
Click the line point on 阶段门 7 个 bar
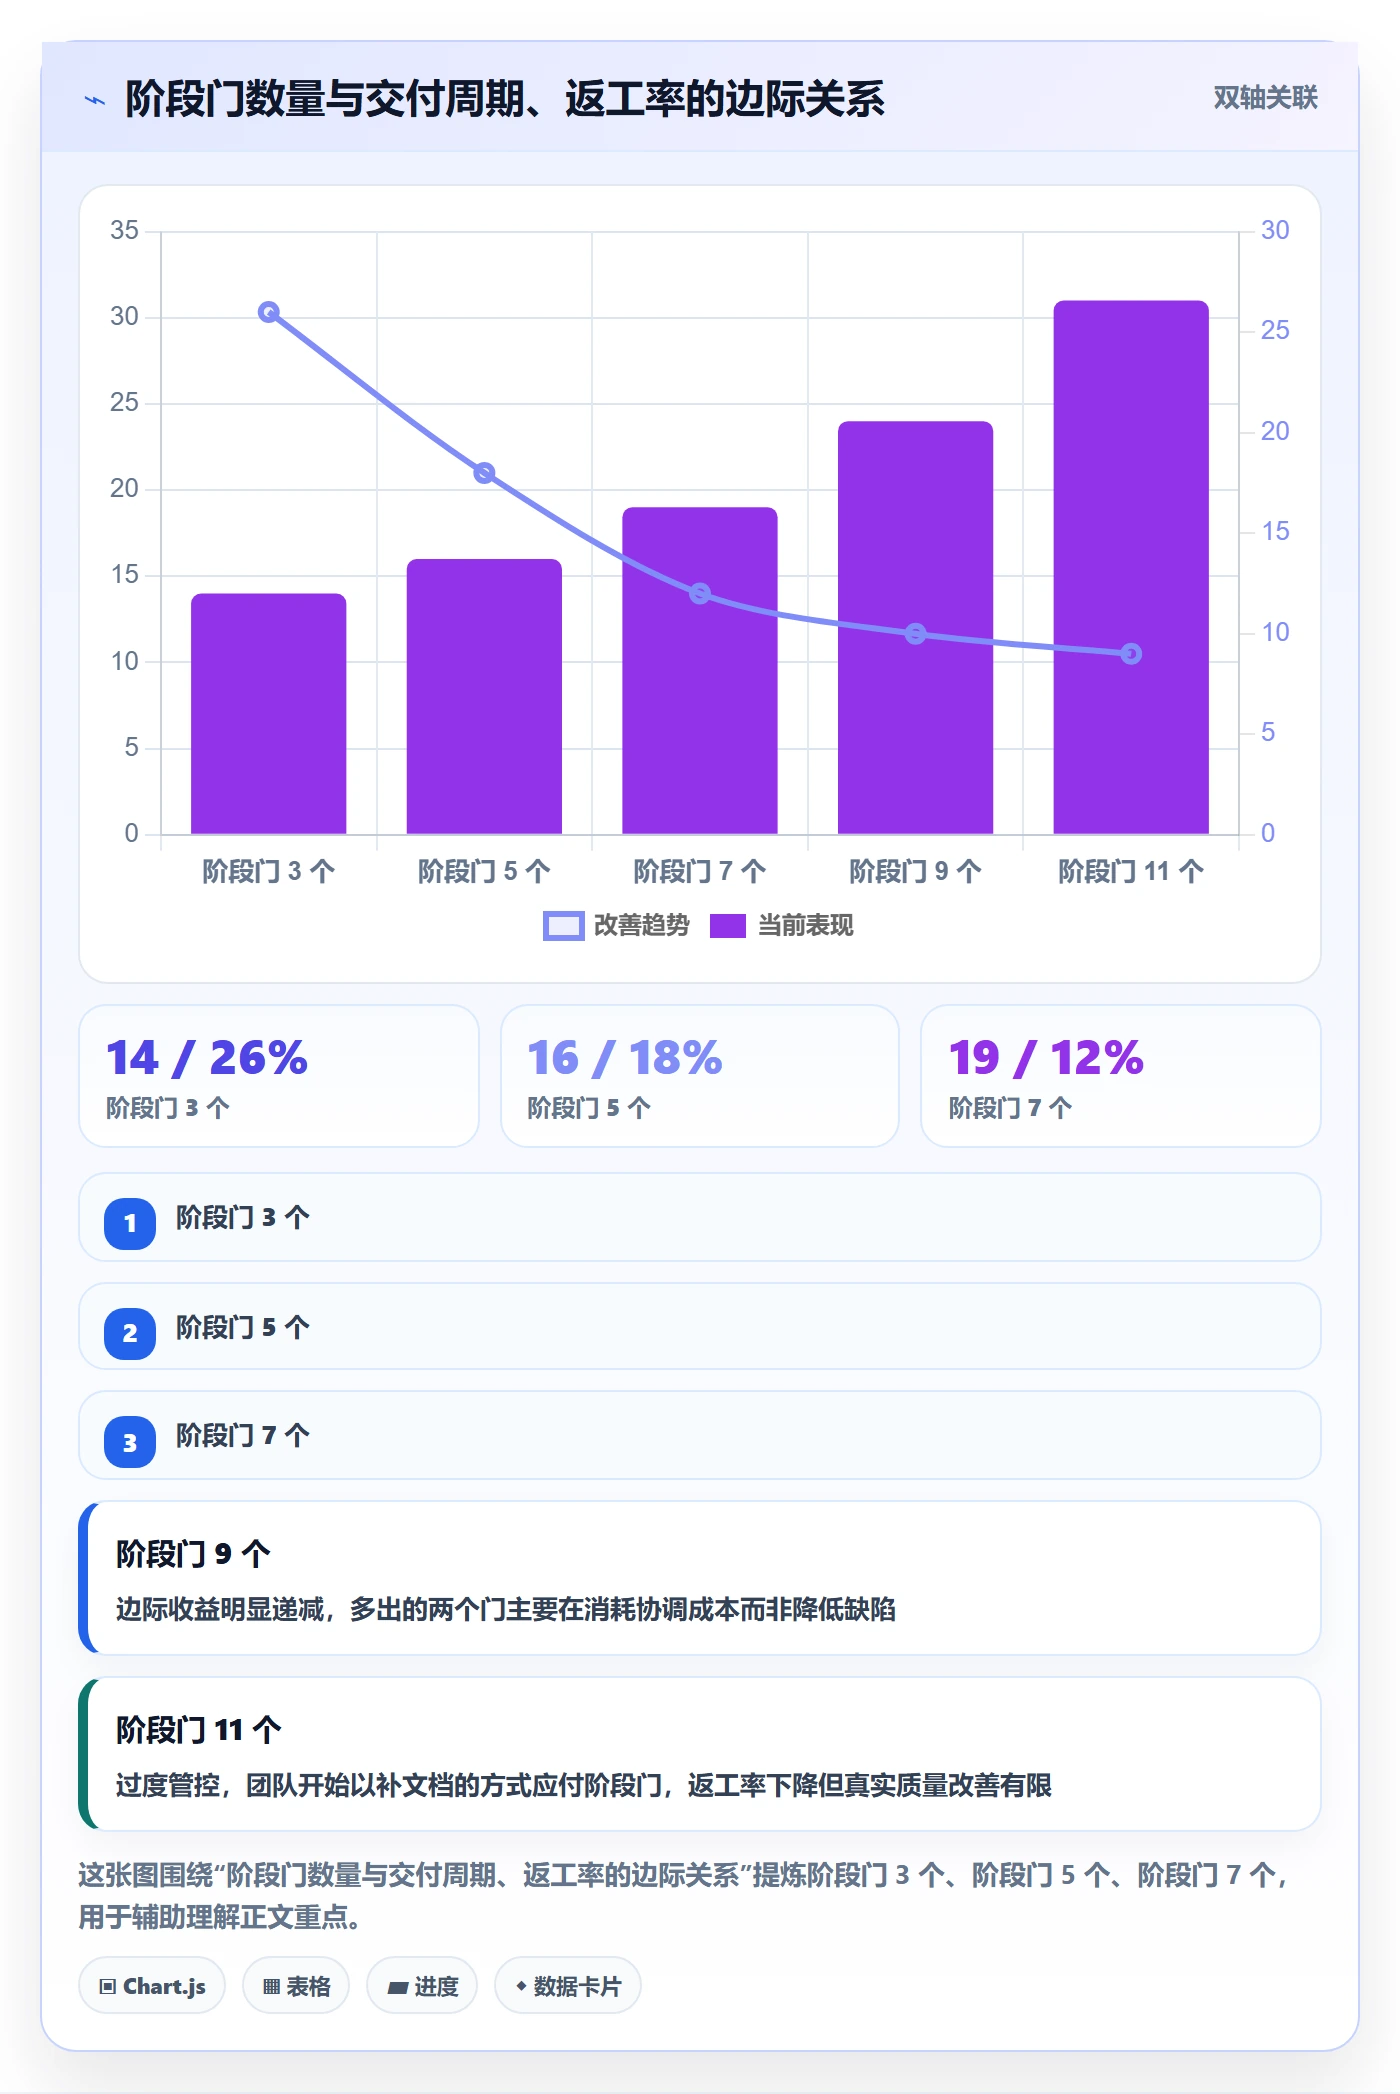700,594
